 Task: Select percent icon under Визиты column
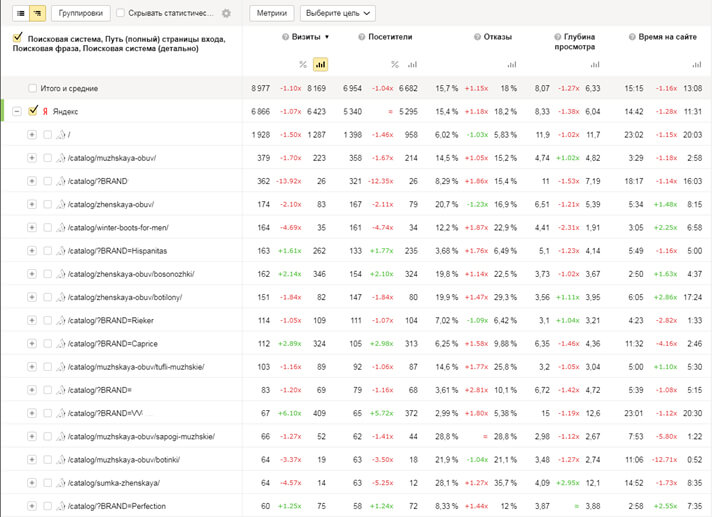pos(303,64)
